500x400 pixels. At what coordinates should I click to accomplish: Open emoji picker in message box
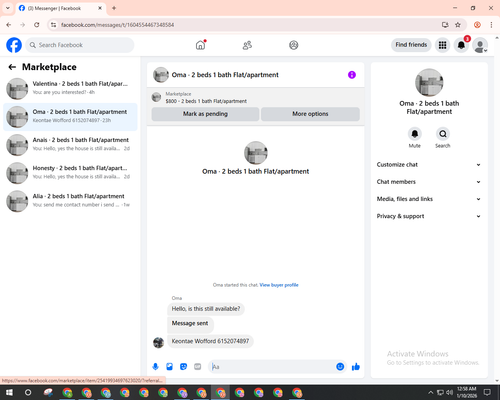340,367
